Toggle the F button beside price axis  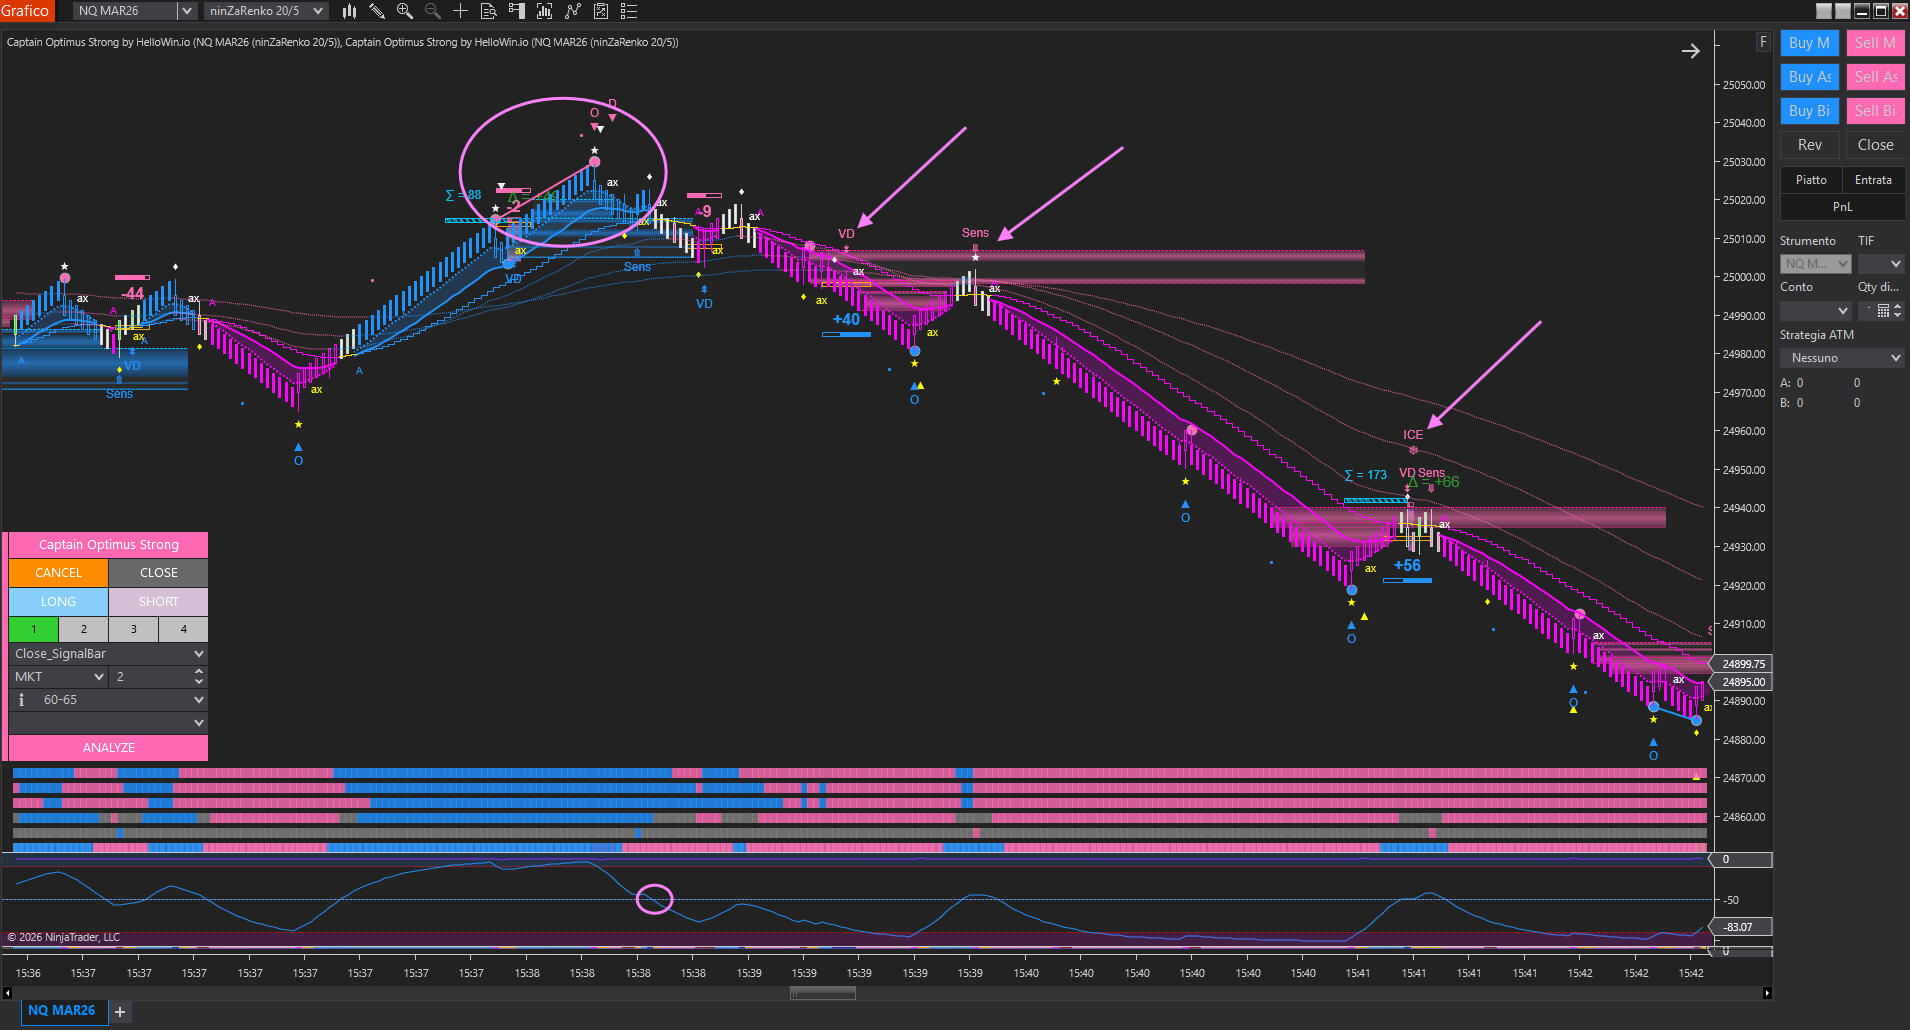click(x=1763, y=42)
